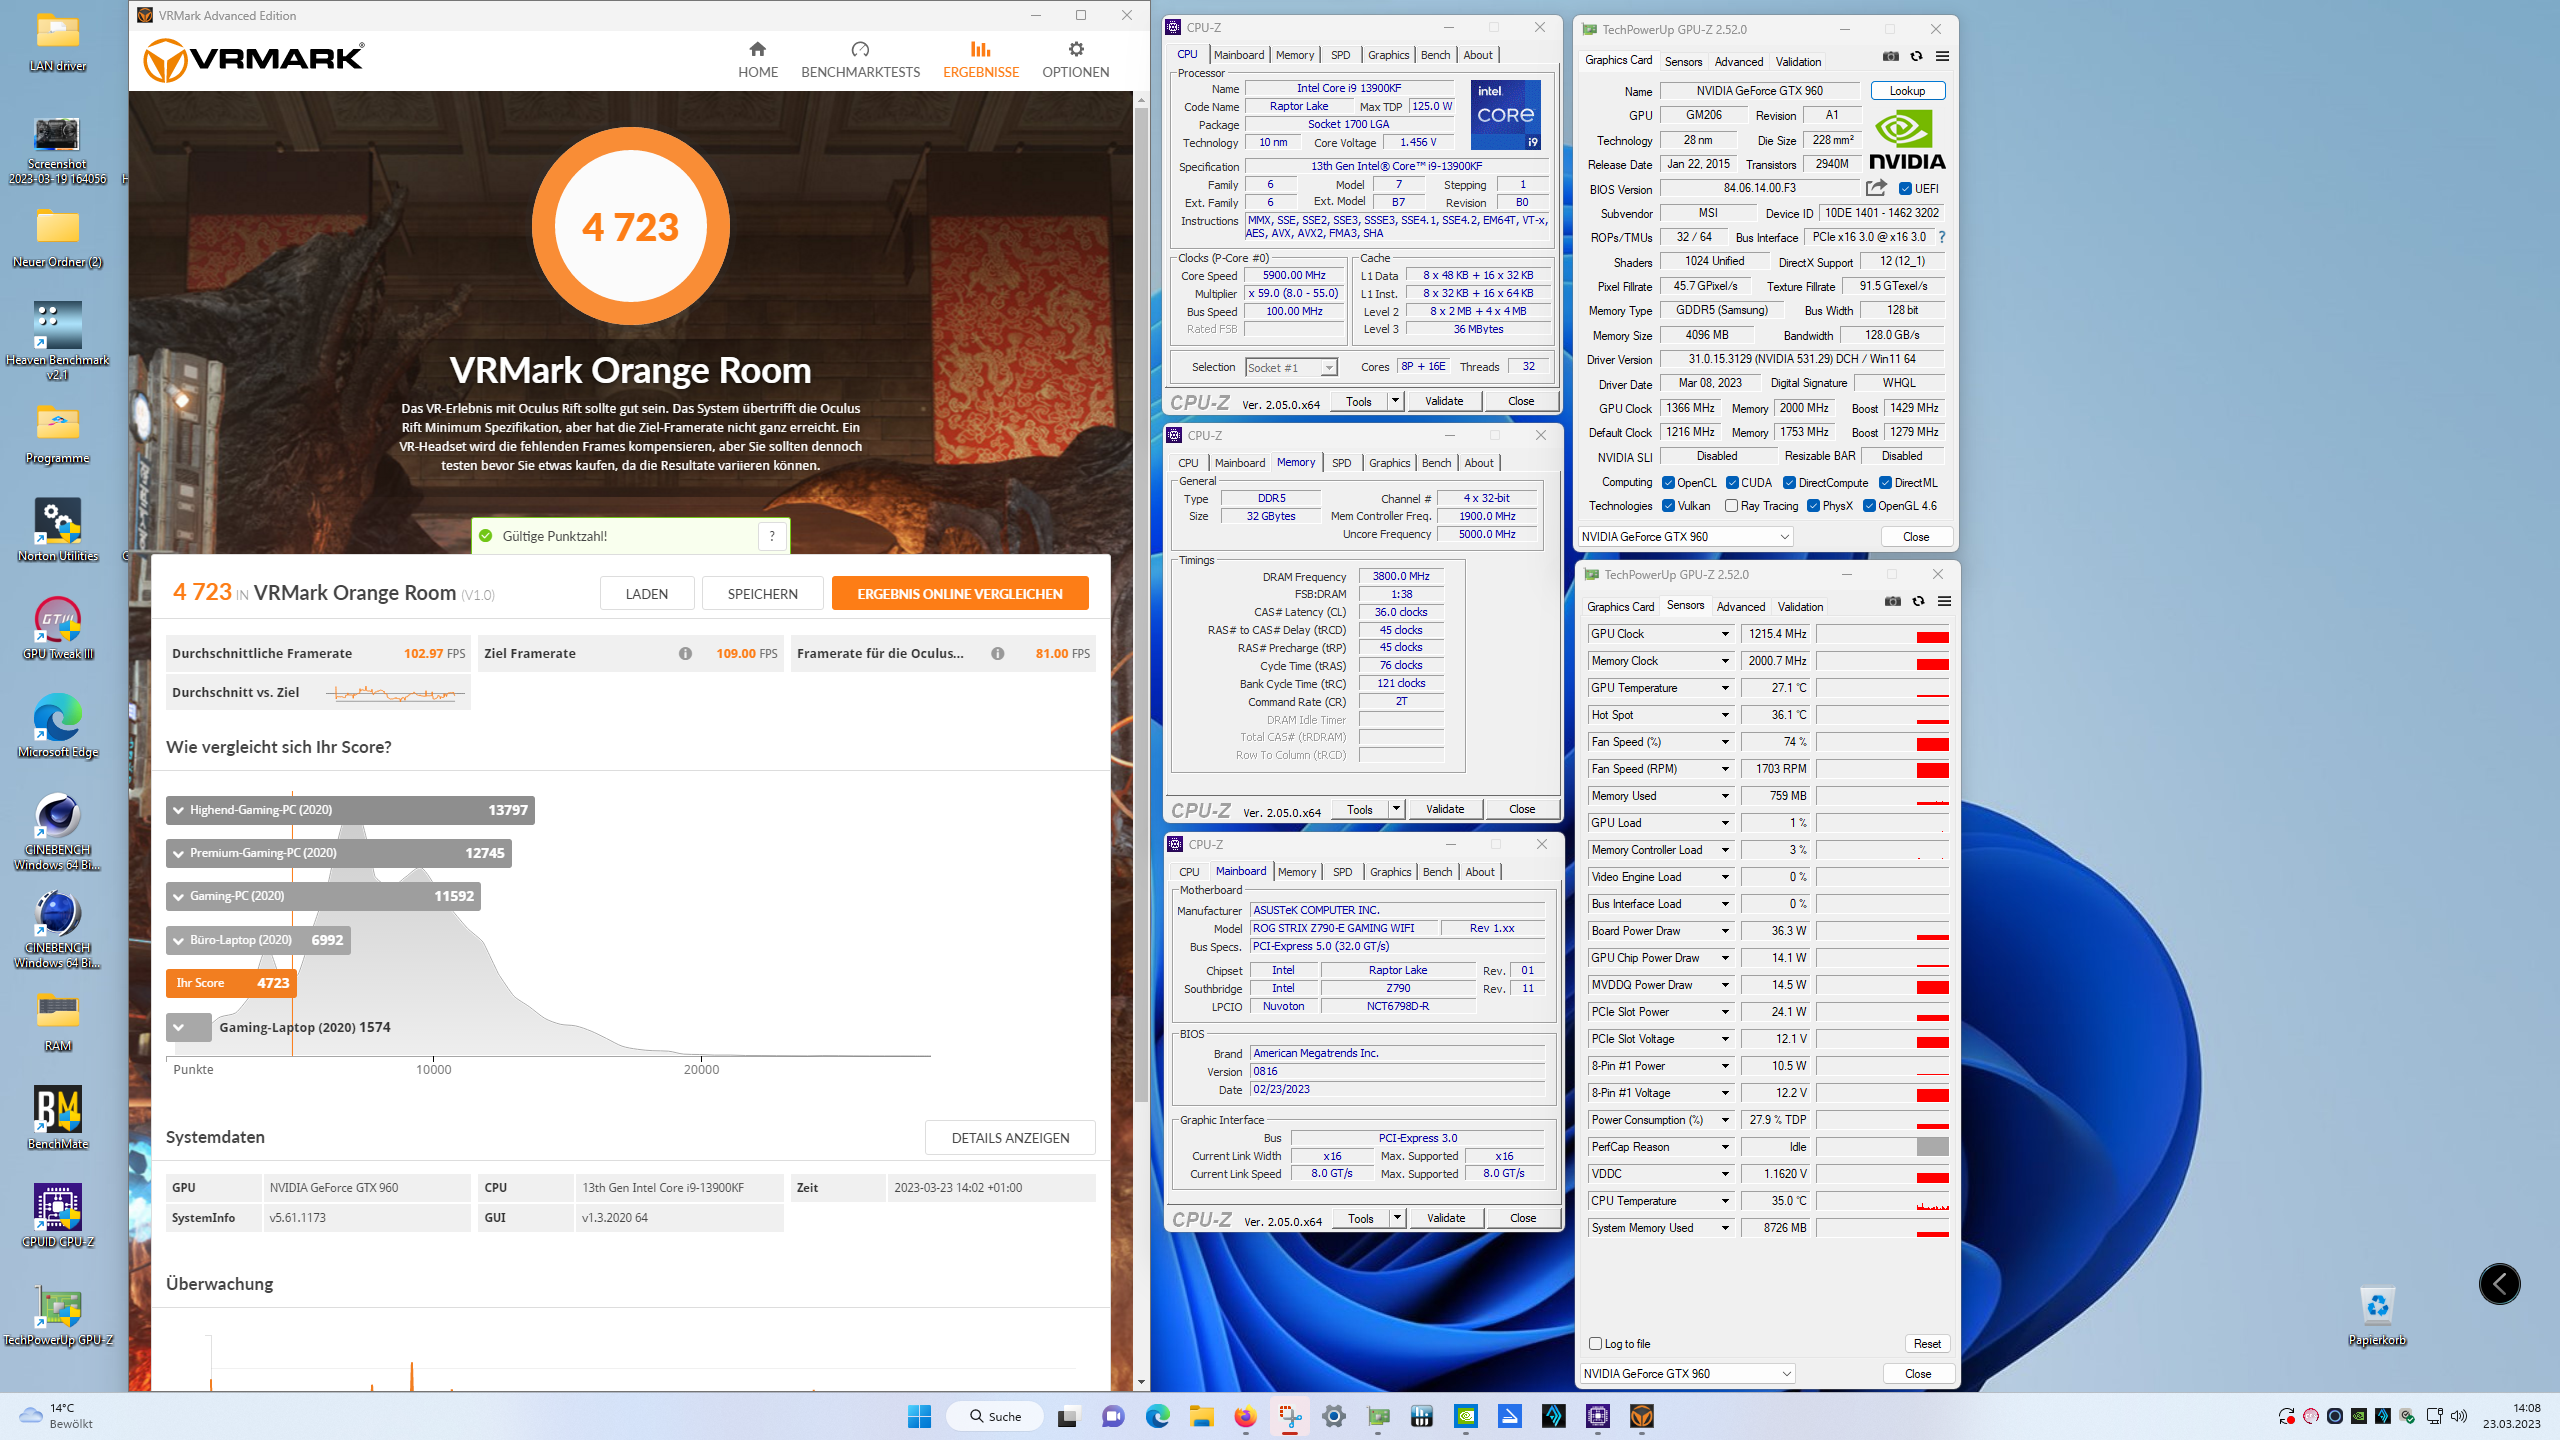Open Norton Utilities desktop shortcut
Screen dimensions: 2560x1440
click(x=58, y=530)
